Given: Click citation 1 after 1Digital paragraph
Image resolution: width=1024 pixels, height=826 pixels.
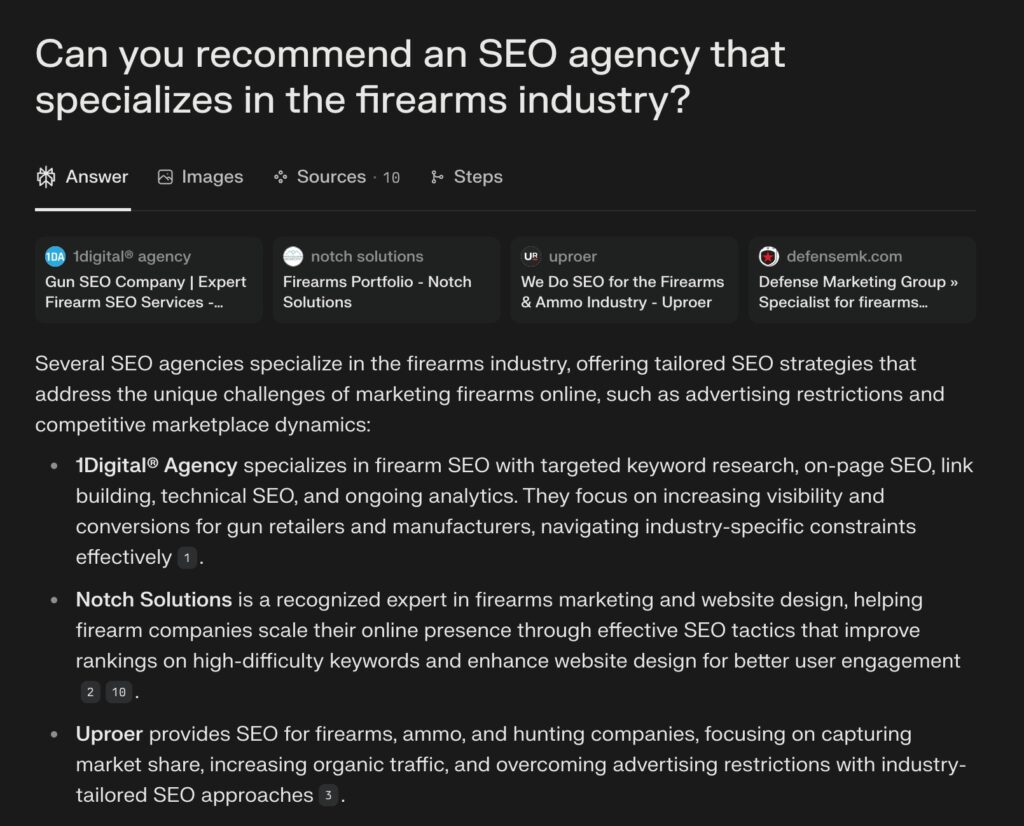Looking at the screenshot, I should coord(187,558).
